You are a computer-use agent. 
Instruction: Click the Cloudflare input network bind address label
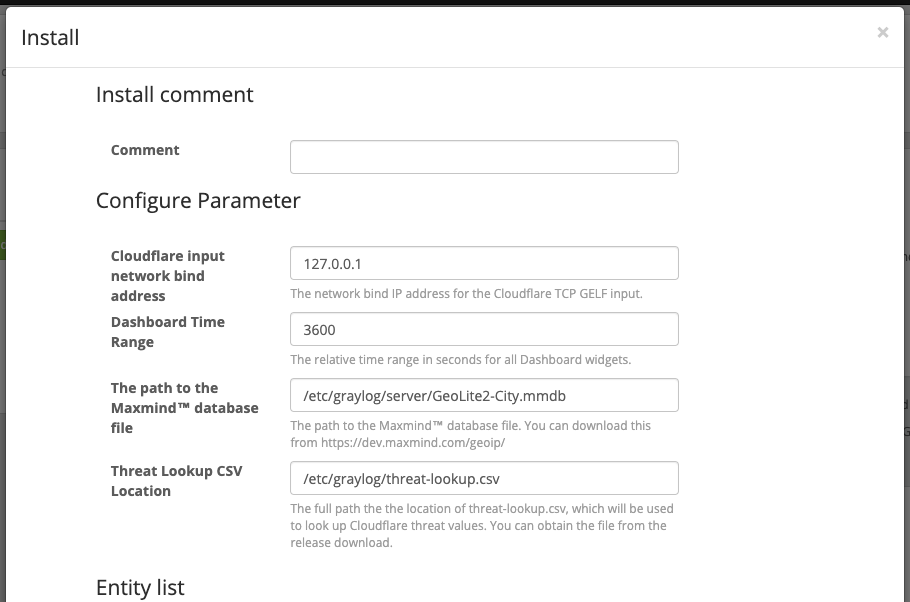[167, 275]
